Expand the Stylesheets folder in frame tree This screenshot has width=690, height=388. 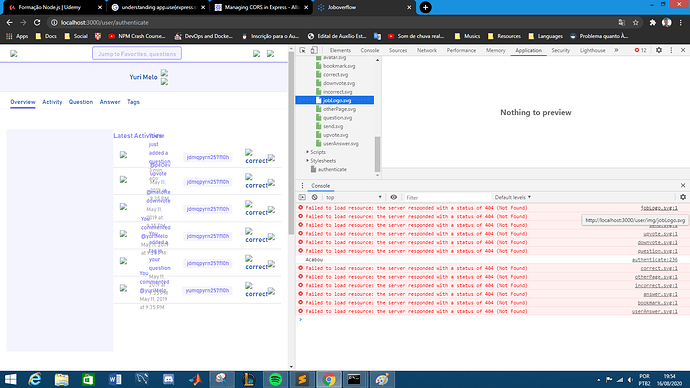point(308,161)
